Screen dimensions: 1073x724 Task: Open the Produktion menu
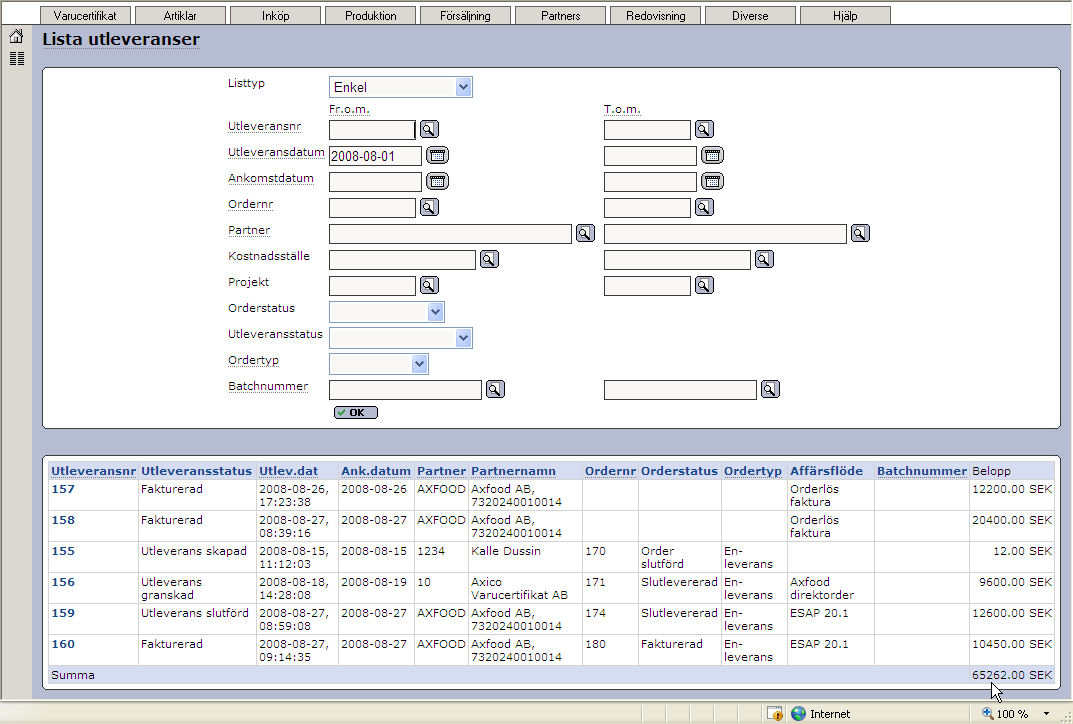tap(370, 15)
